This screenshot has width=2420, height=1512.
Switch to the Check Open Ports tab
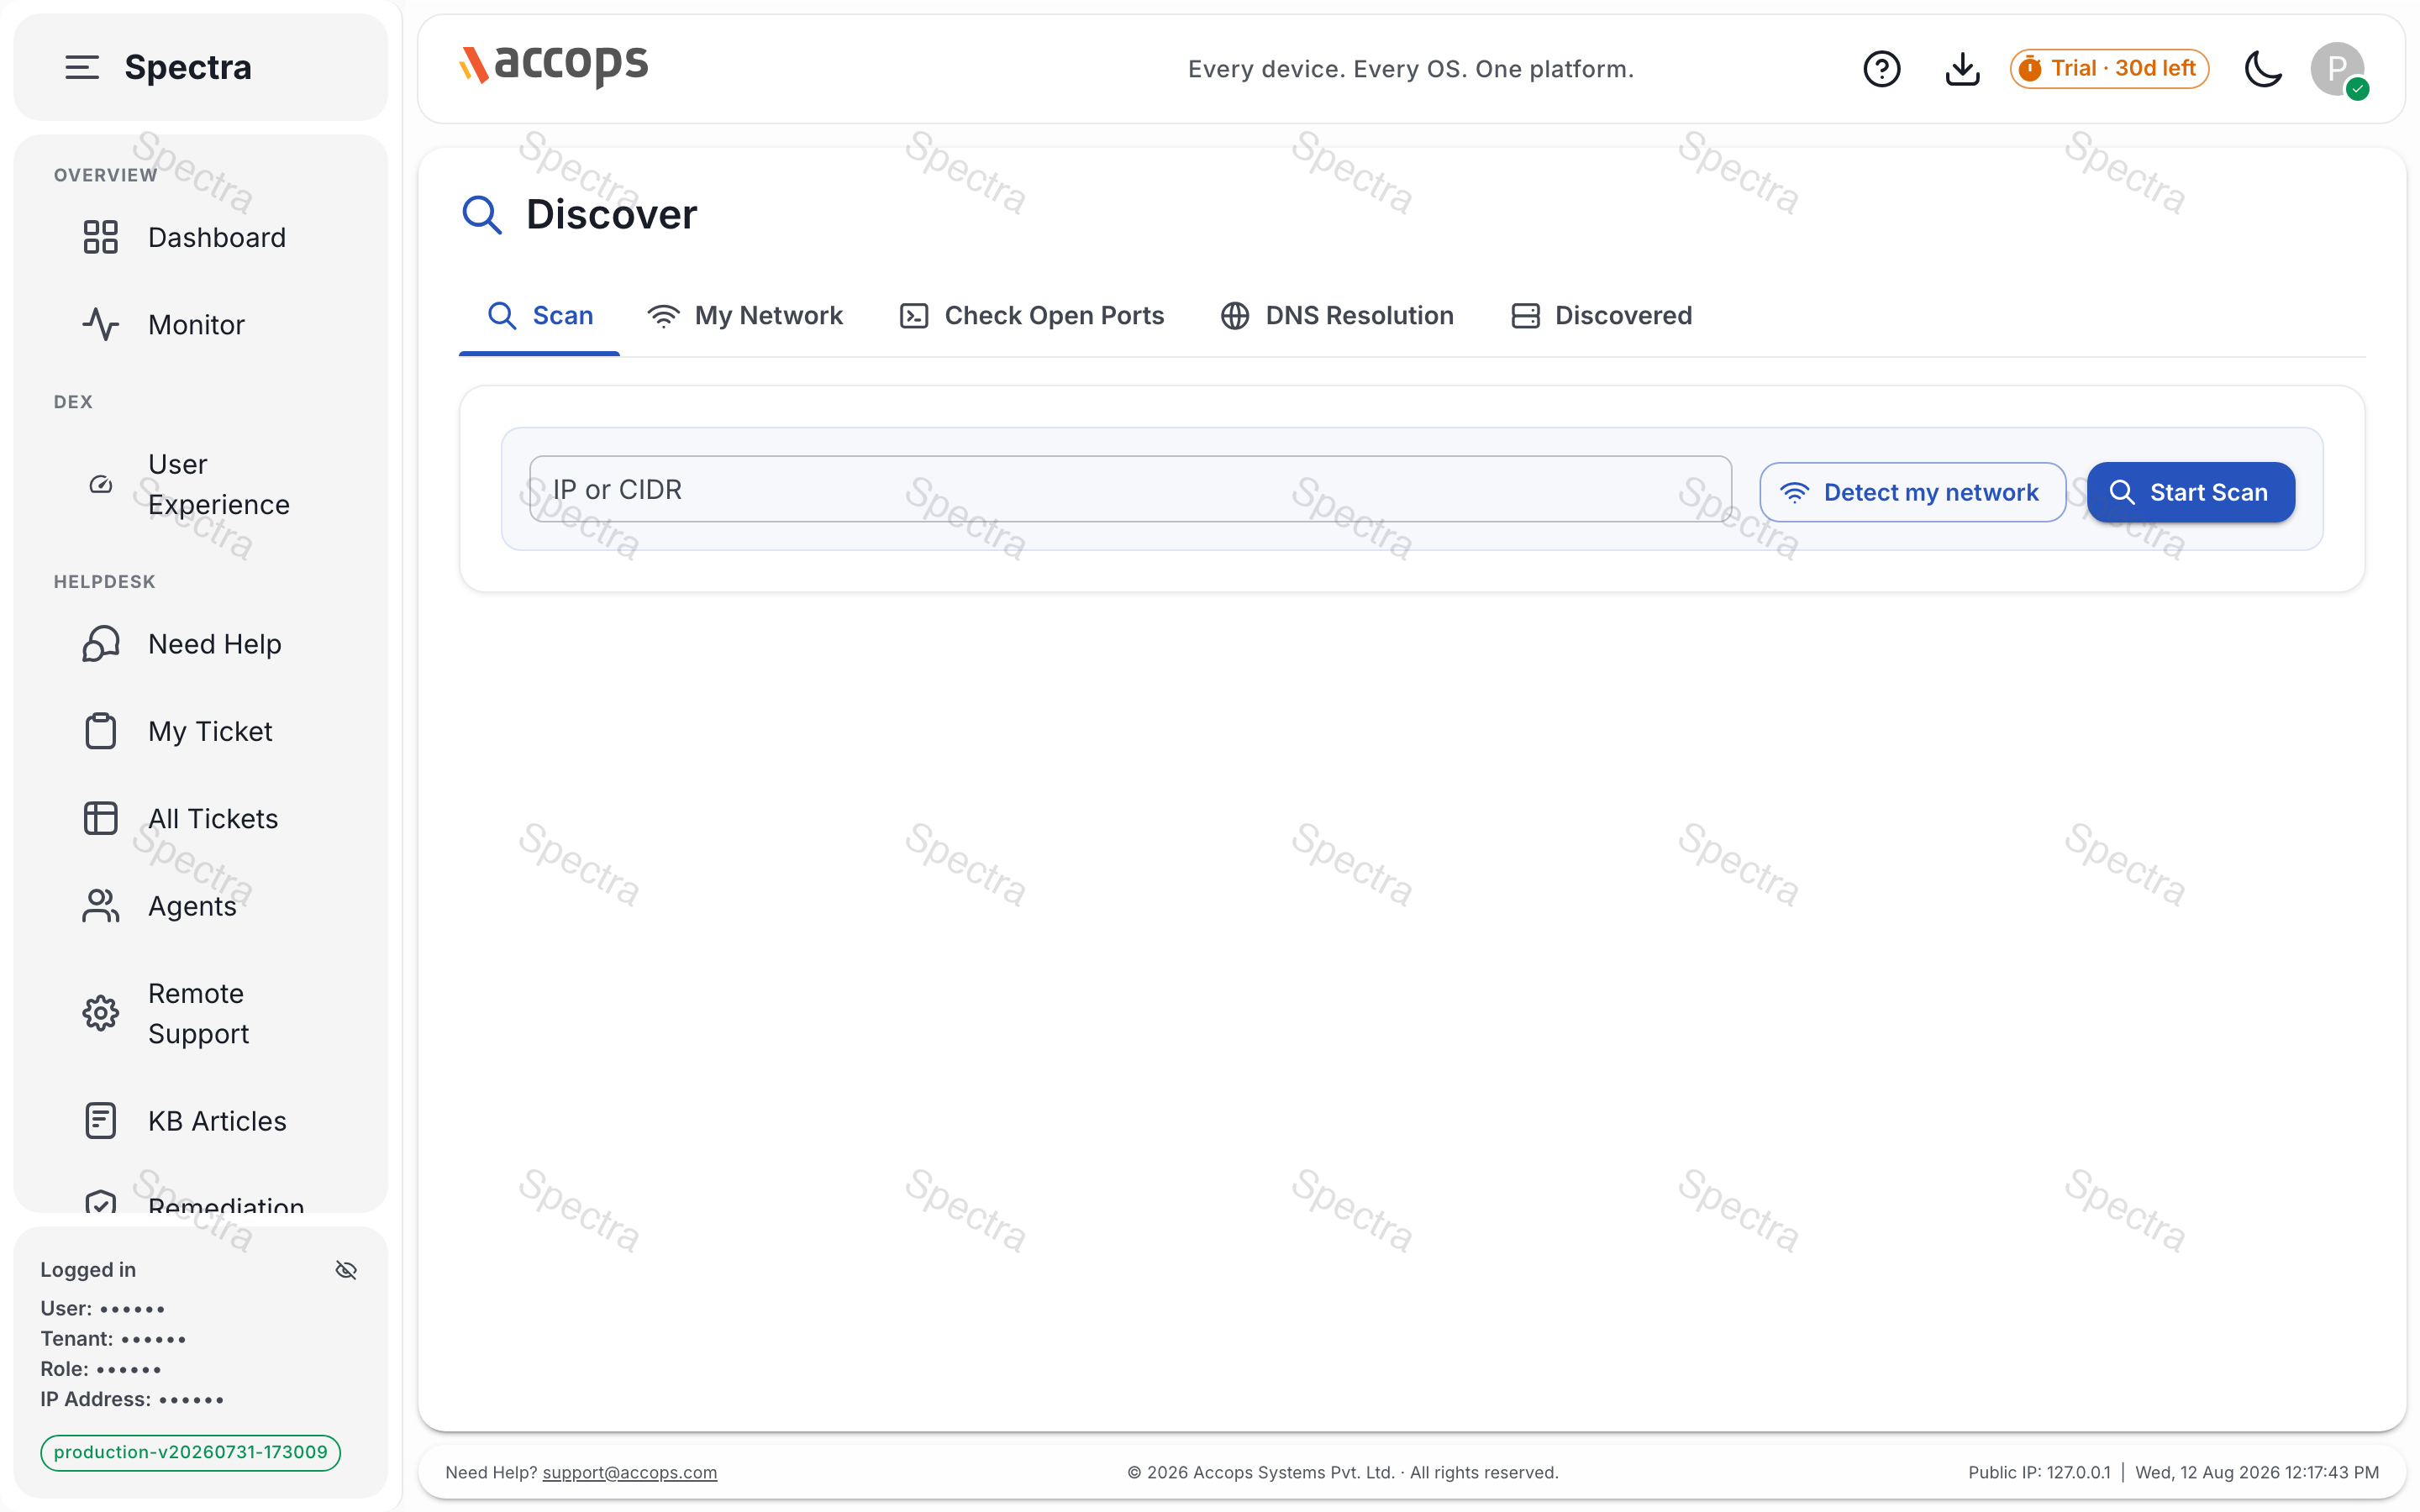click(x=1032, y=316)
